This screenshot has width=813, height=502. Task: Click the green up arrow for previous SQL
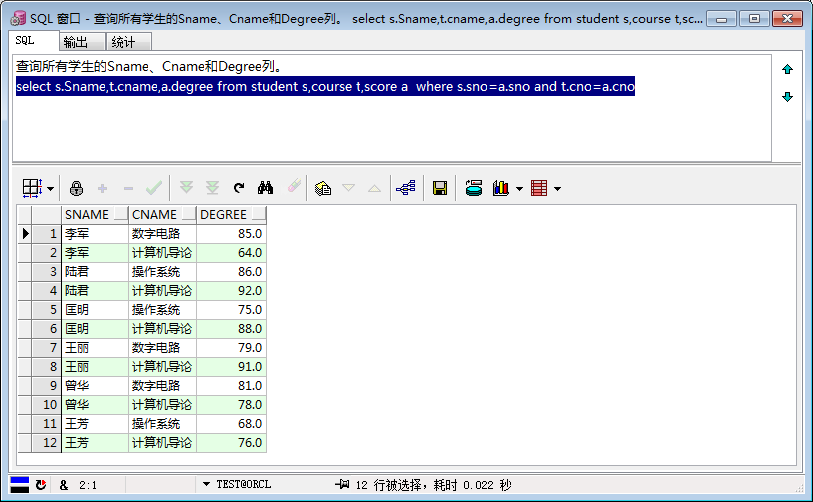[787, 69]
